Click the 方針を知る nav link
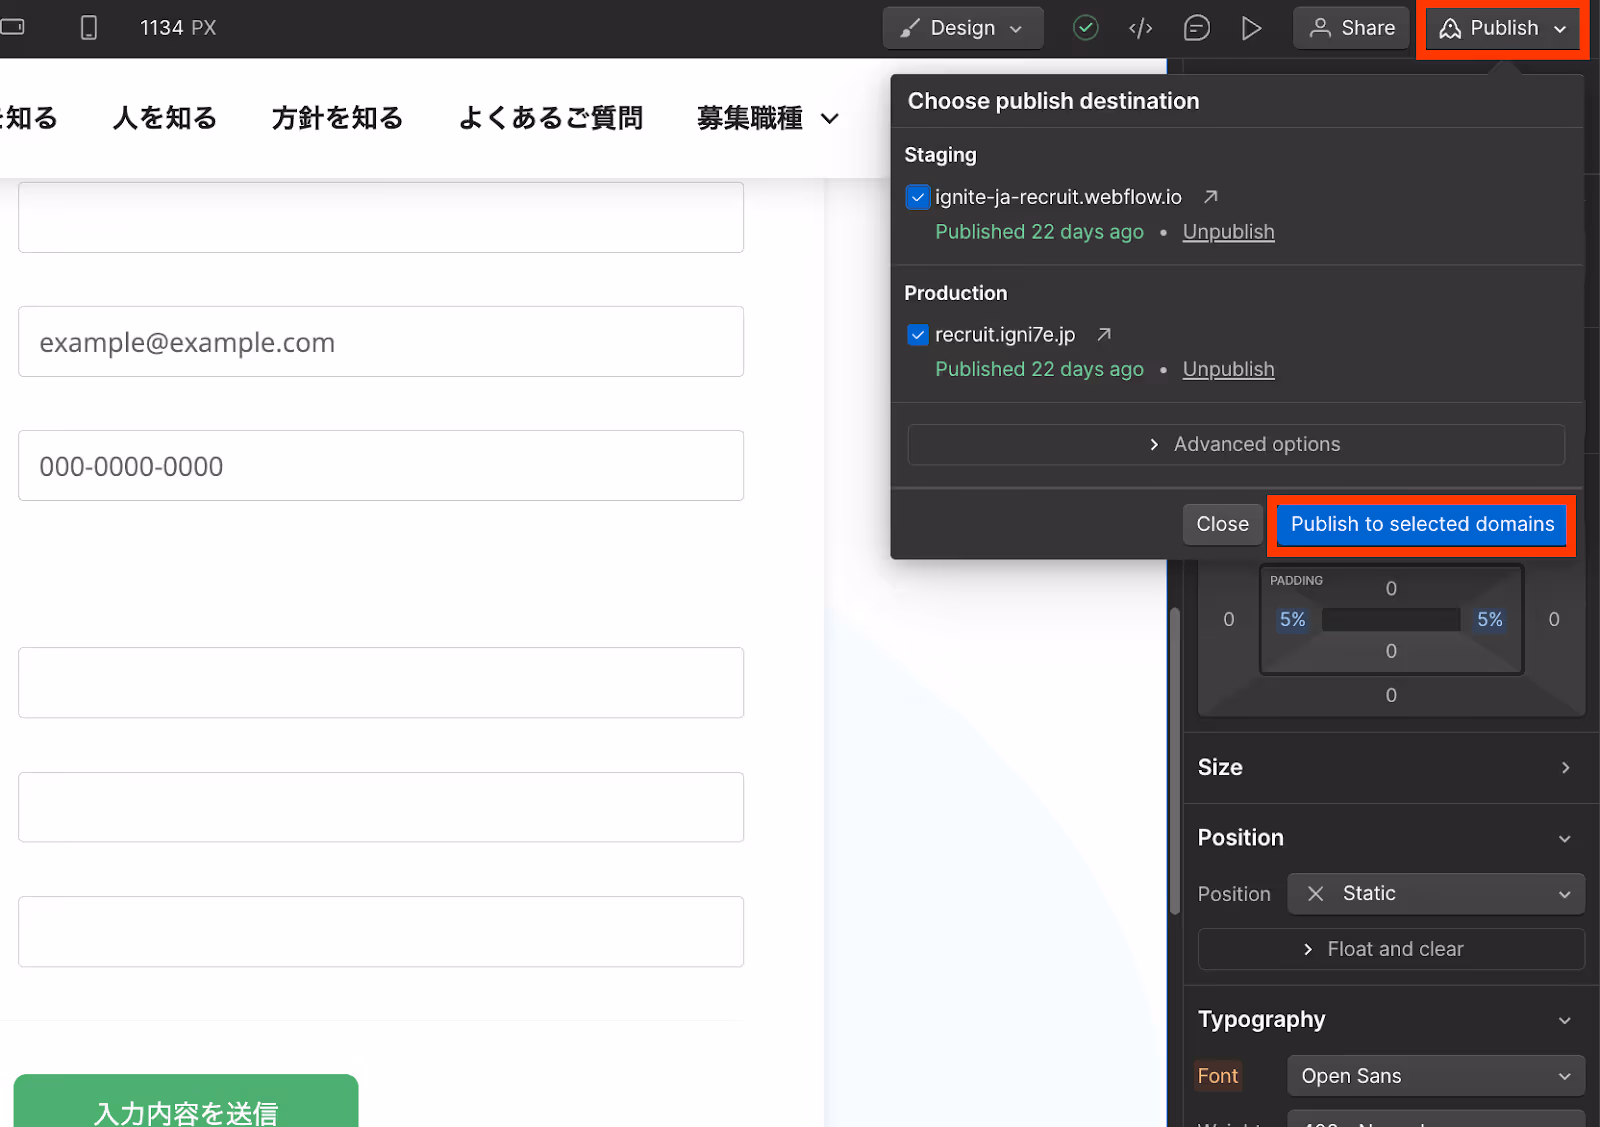The width and height of the screenshot is (1600, 1127). point(337,118)
